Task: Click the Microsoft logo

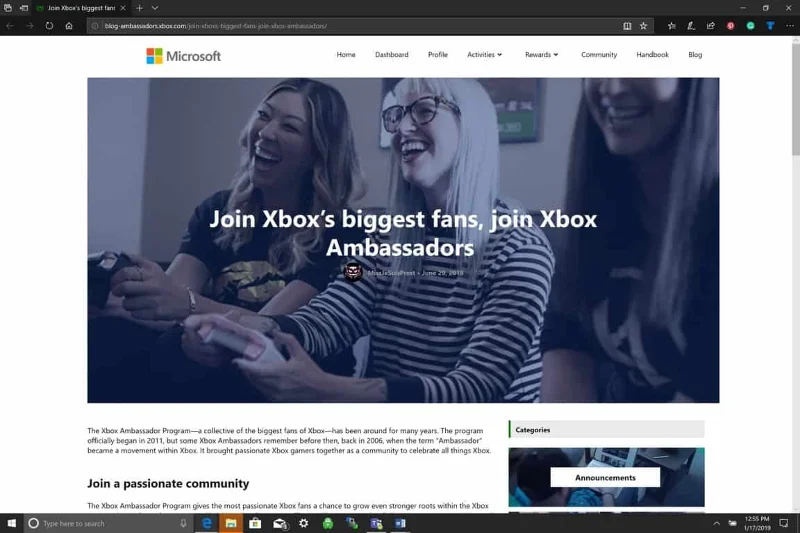Action: point(184,56)
